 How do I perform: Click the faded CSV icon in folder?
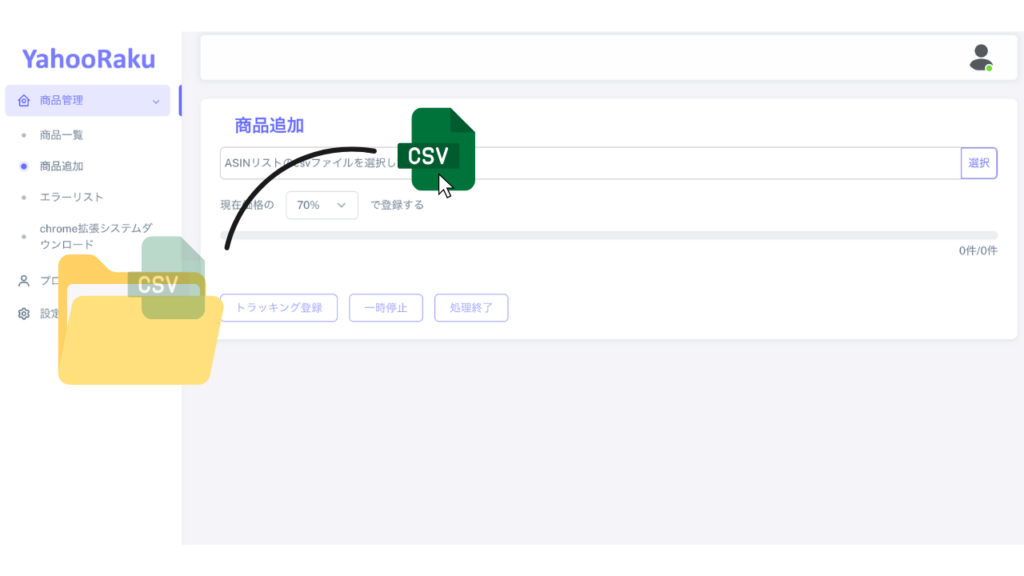point(167,278)
